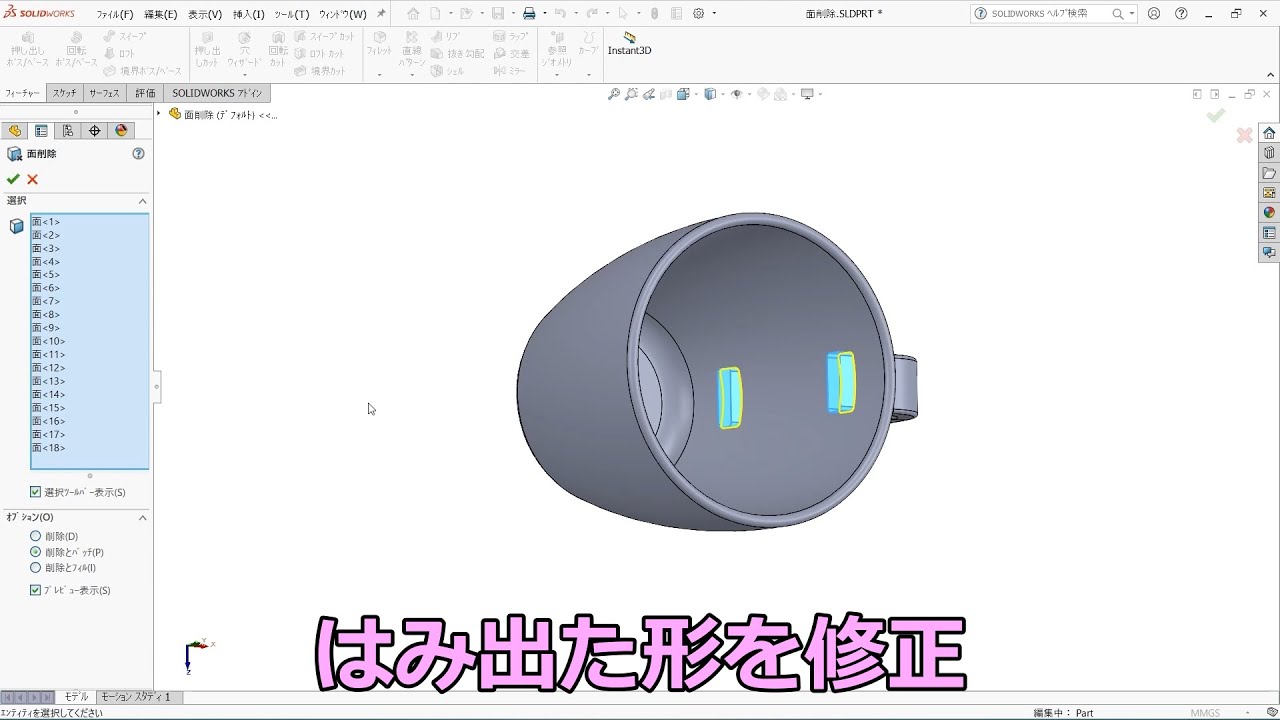1280x720 pixels.
Task: Open View Settings dropdown arrow
Action: [x=820, y=94]
